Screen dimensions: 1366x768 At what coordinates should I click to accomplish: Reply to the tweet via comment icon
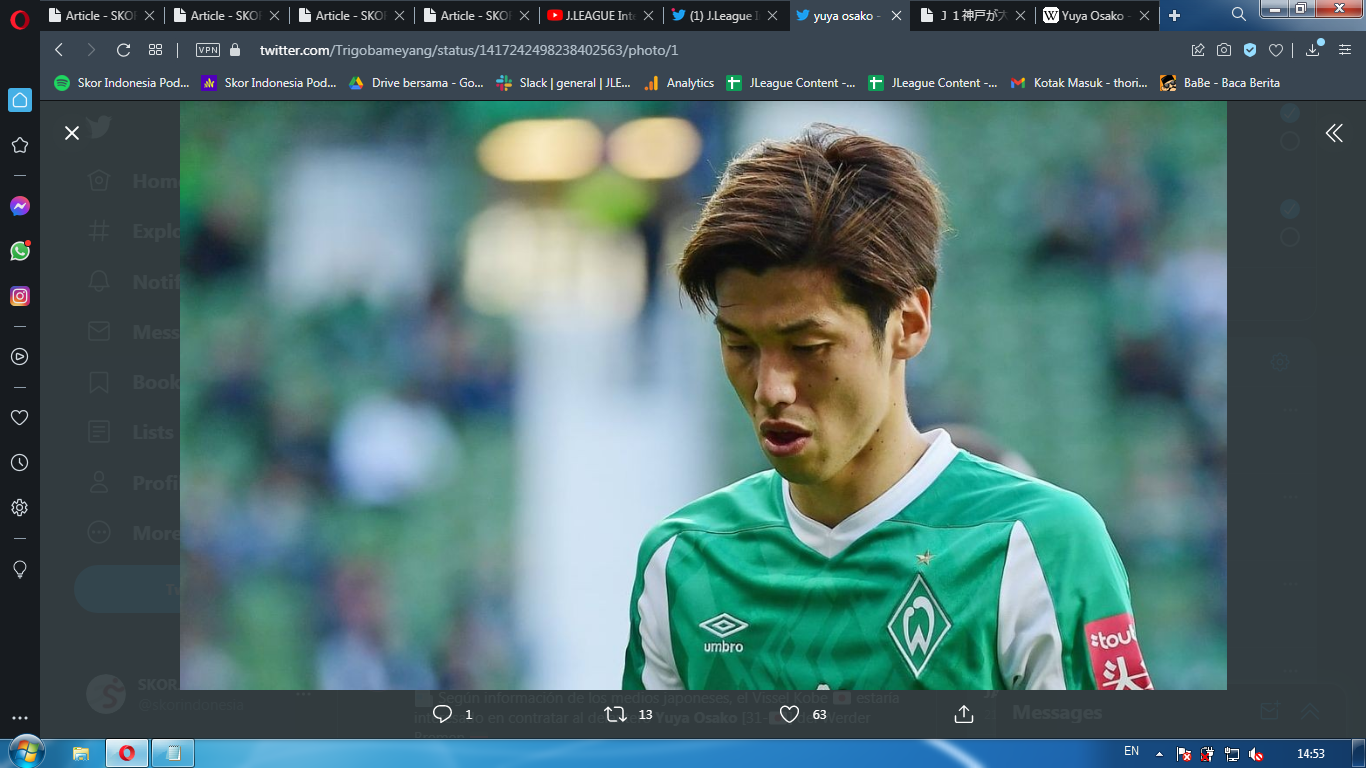point(442,714)
